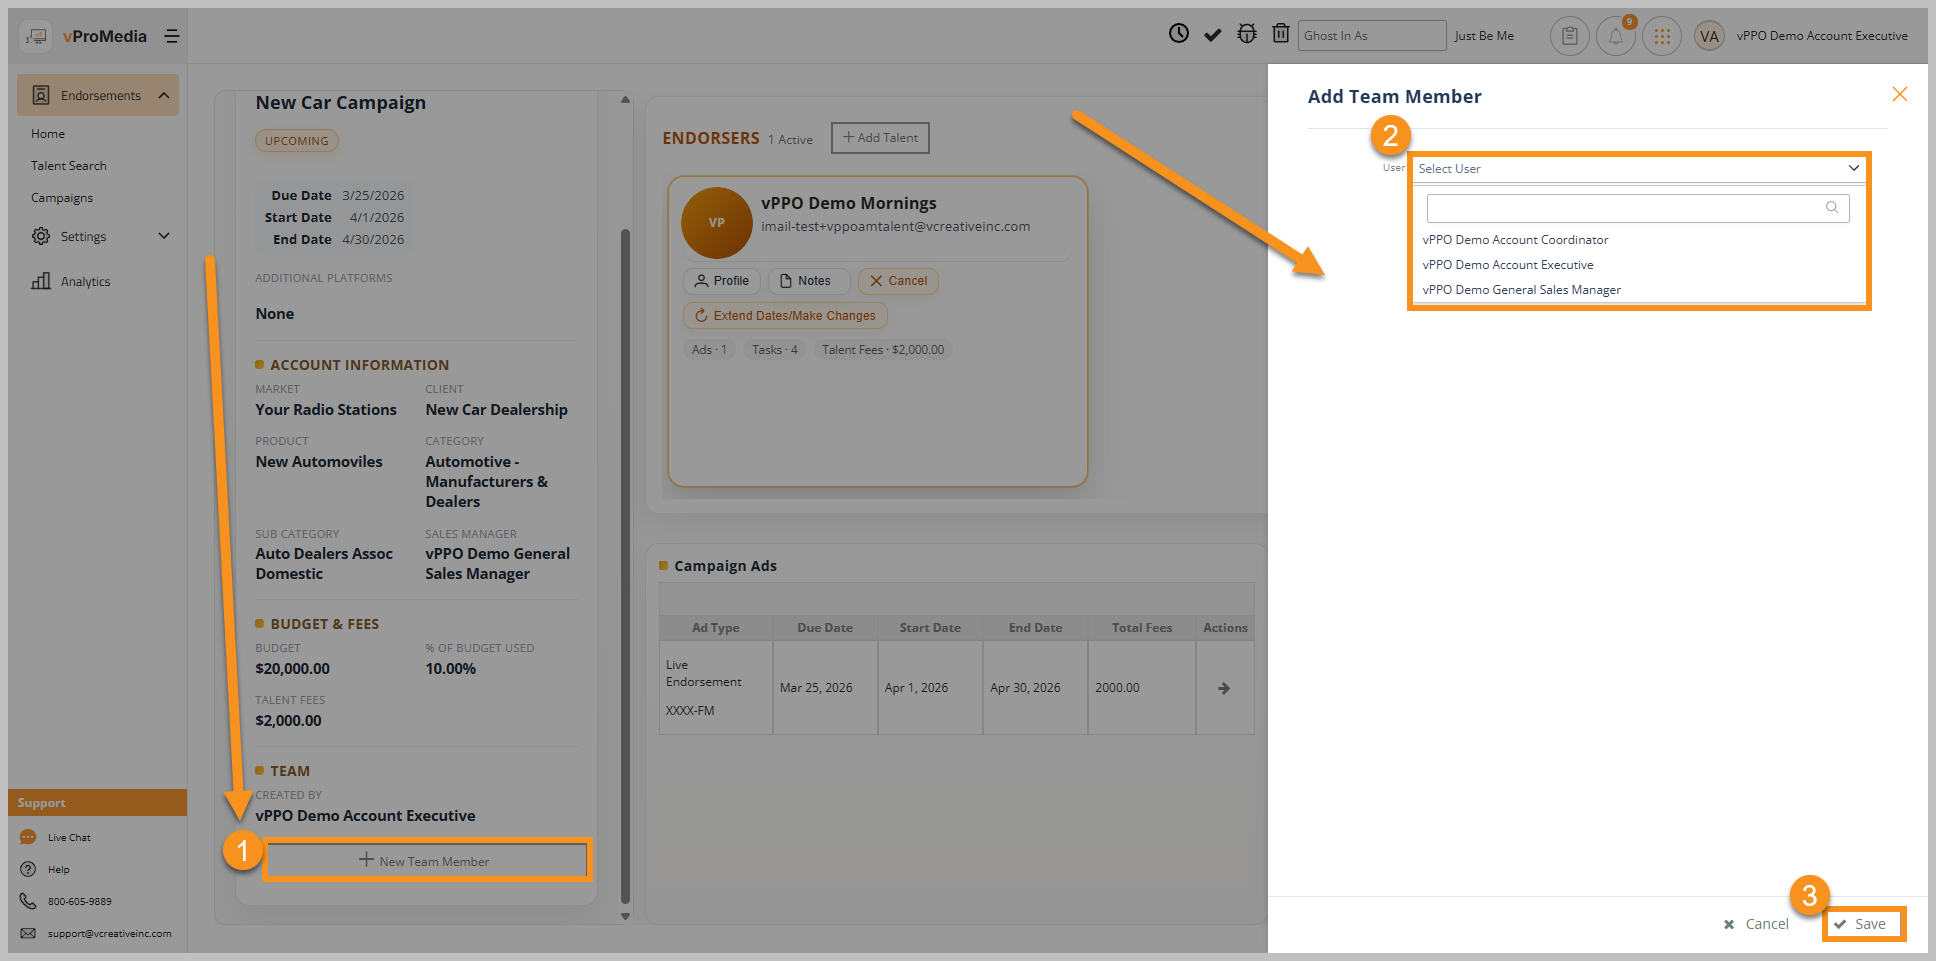Close the Add Team Member panel
Viewport: 1936px width, 961px height.
click(1899, 94)
